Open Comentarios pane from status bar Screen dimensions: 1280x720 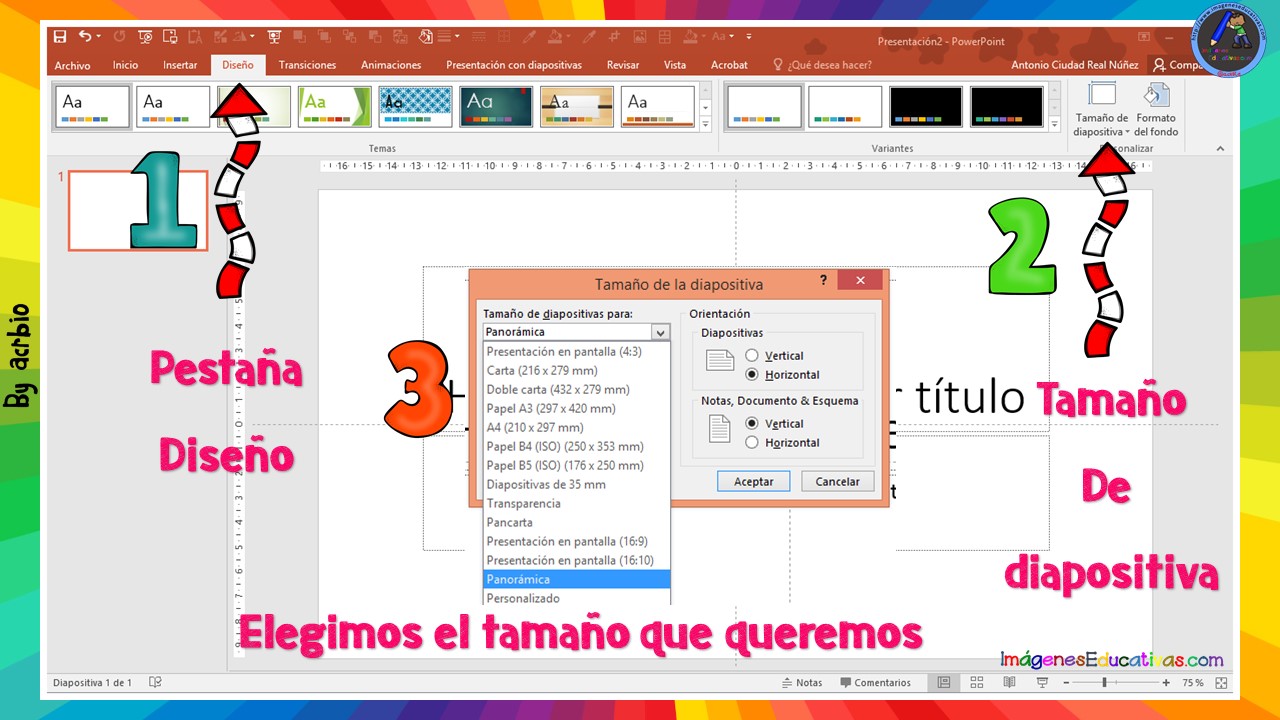pos(875,683)
